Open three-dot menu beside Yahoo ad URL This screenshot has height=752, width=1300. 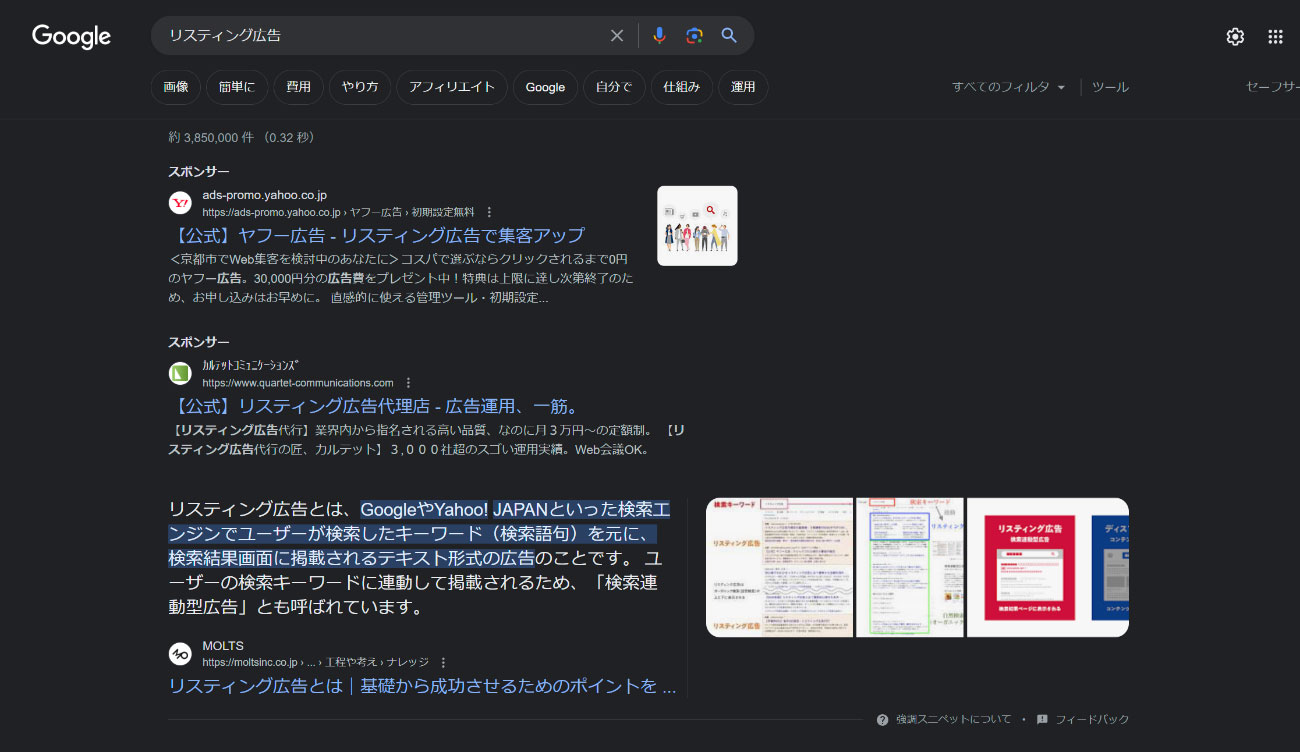(489, 212)
